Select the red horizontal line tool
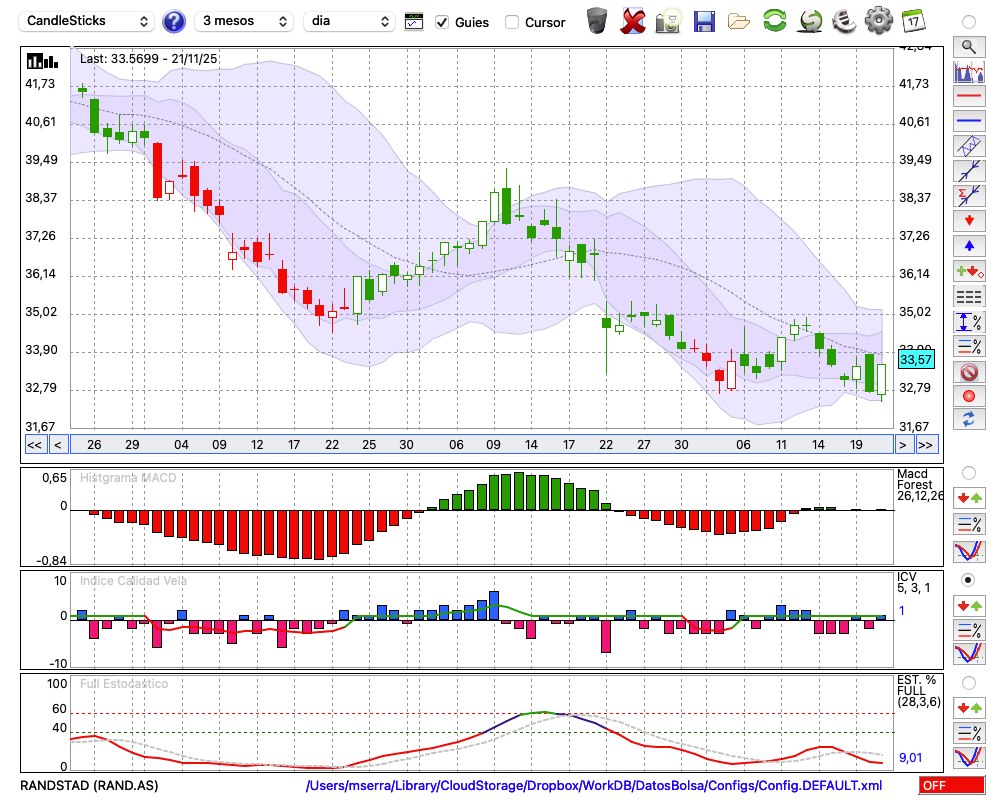The width and height of the screenshot is (1000, 800). point(968,97)
